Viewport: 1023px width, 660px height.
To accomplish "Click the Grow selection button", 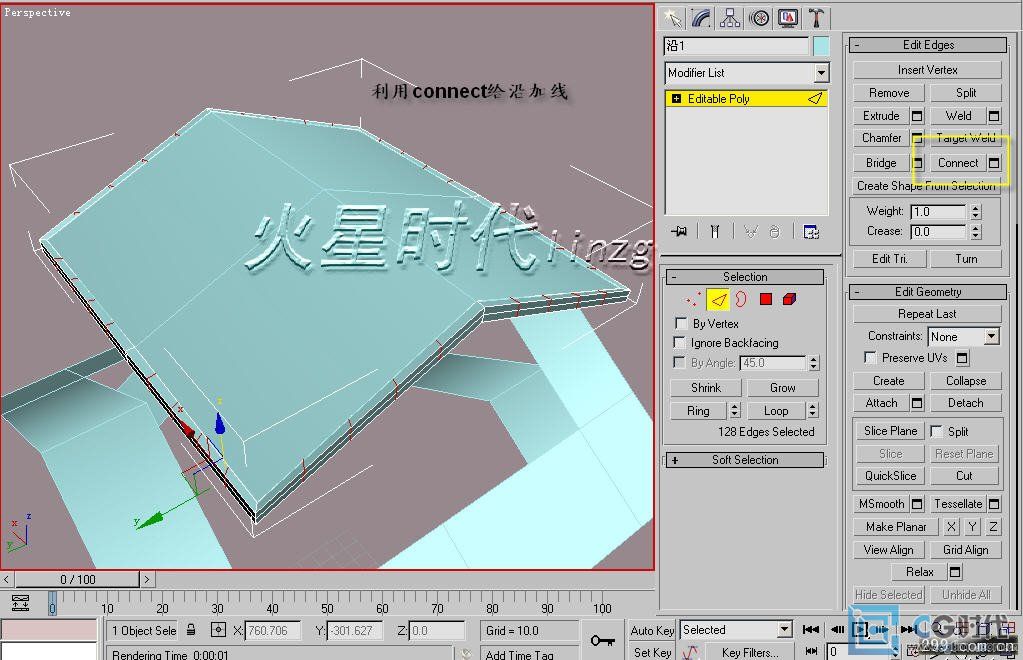I will [x=782, y=388].
